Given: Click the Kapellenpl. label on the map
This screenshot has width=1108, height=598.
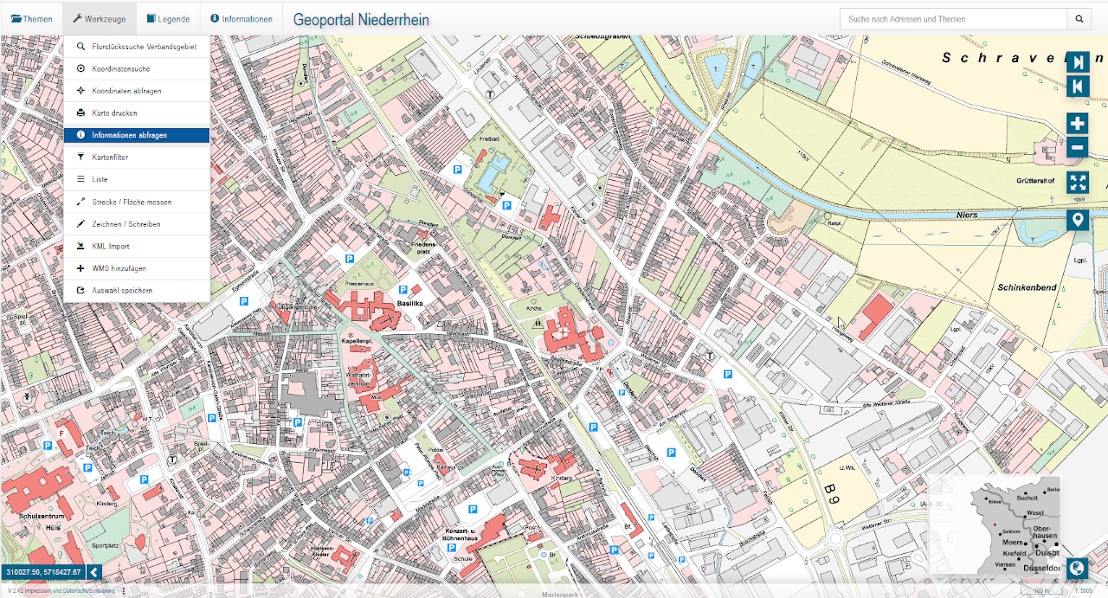Looking at the screenshot, I should pos(357,341).
